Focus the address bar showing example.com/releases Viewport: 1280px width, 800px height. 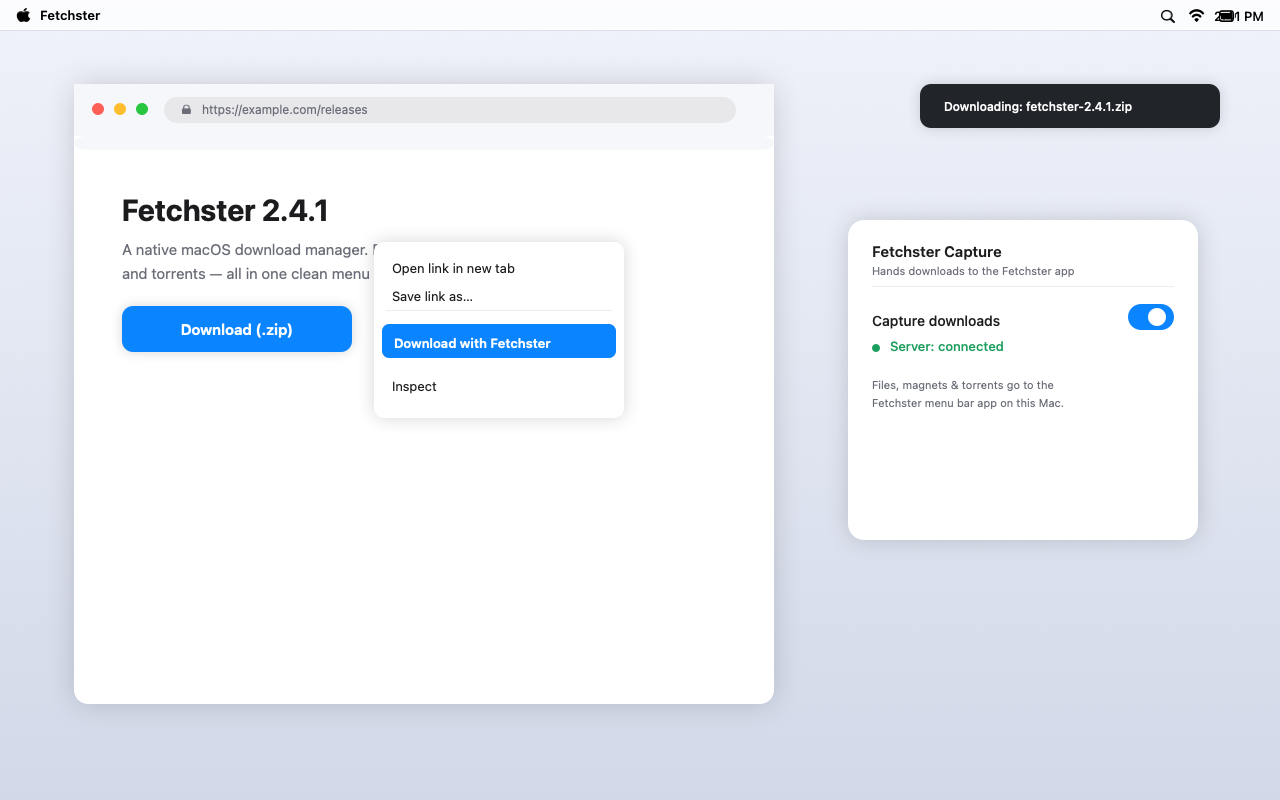click(x=450, y=110)
